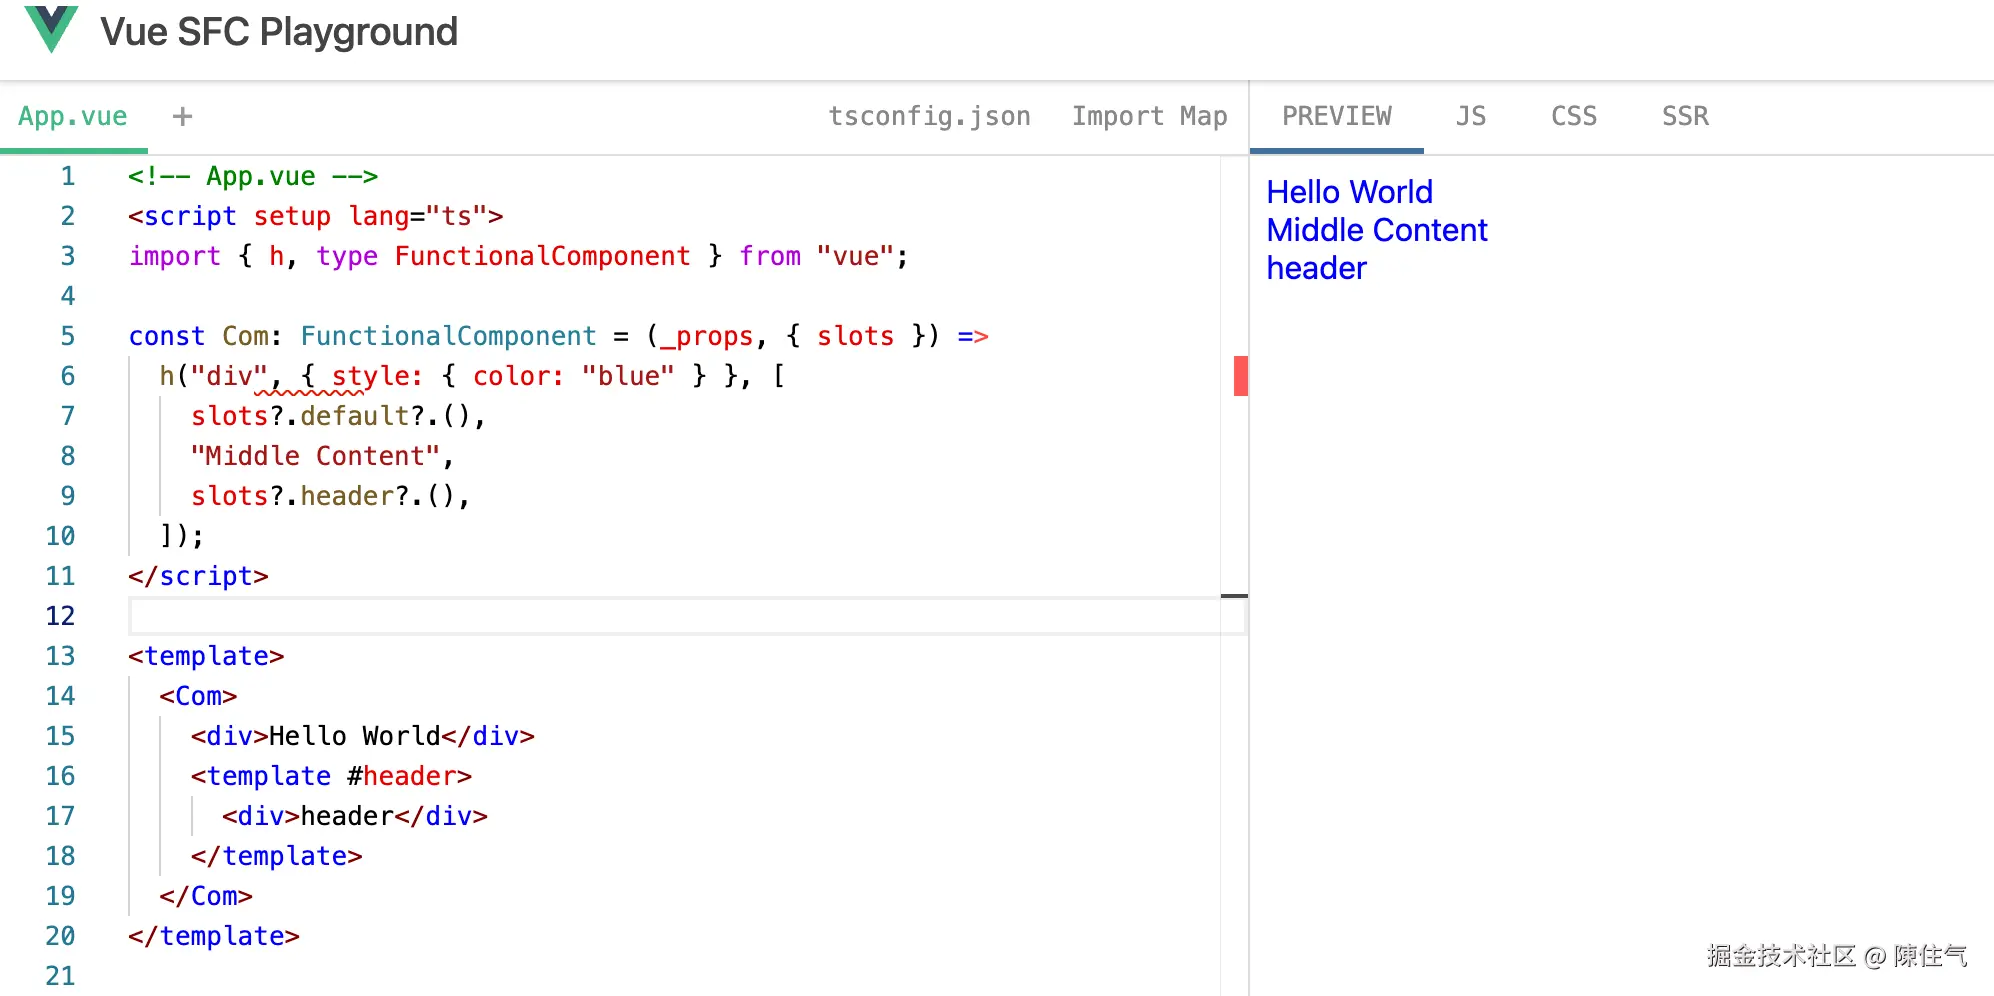
Task: Add a new file with plus icon
Action: point(182,117)
